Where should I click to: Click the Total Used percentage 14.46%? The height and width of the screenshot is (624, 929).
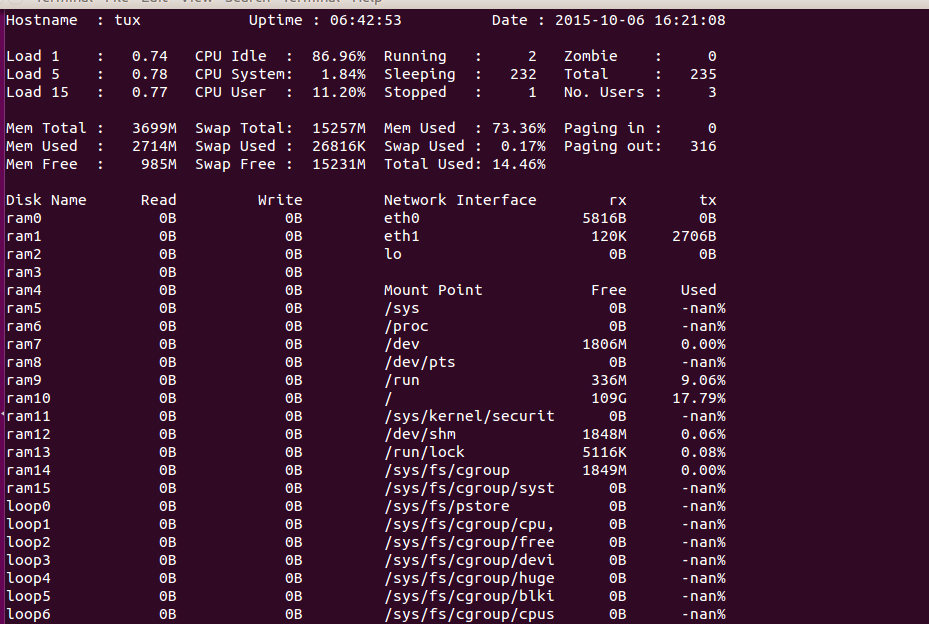pyautogui.click(x=514, y=164)
